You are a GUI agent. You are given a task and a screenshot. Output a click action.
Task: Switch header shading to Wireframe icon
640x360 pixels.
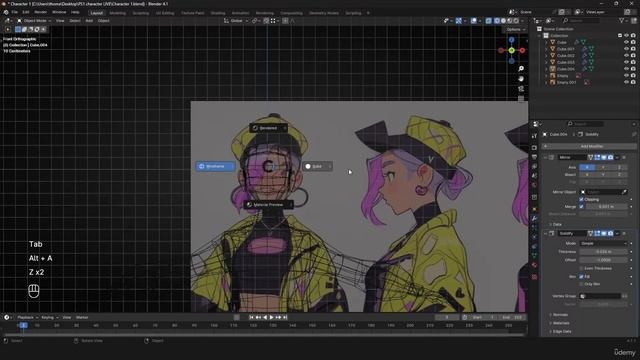497,21
